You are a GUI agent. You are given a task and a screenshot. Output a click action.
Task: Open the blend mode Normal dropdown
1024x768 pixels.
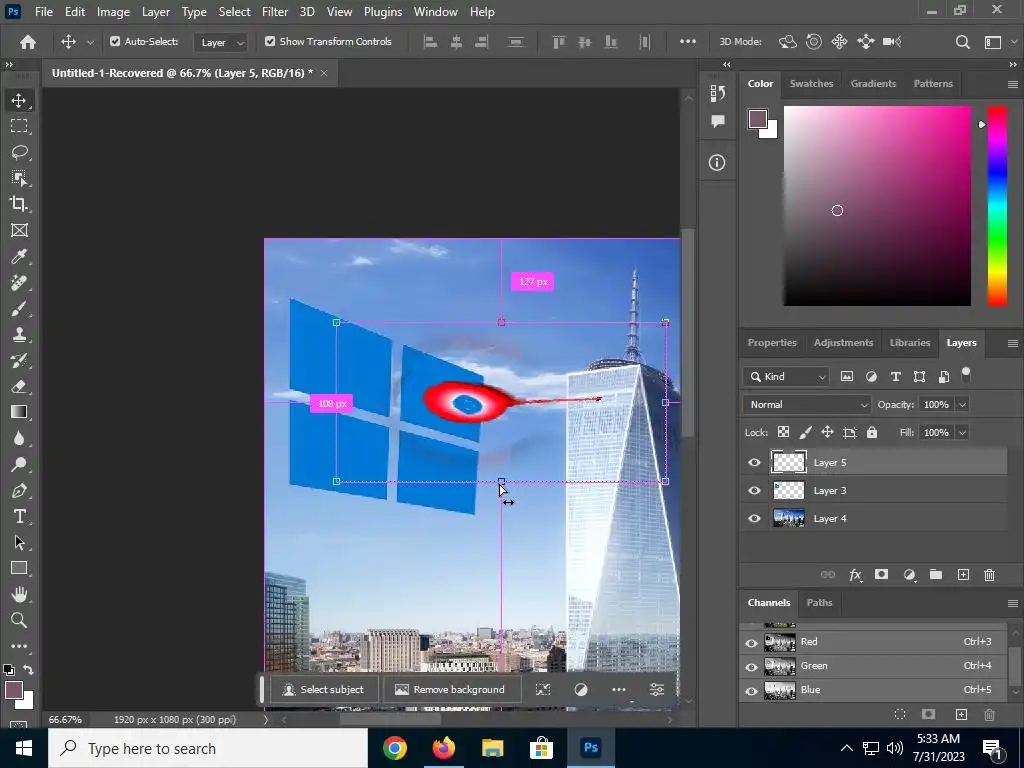pos(807,405)
